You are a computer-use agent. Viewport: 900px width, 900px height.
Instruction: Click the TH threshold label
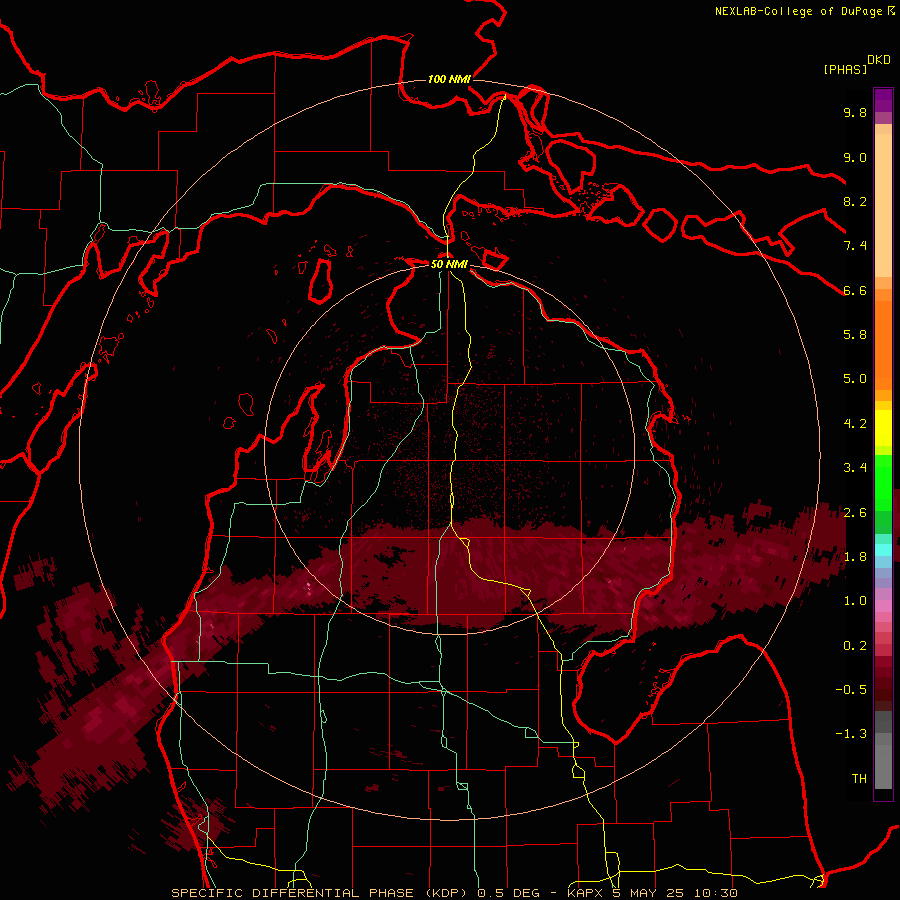(859, 779)
